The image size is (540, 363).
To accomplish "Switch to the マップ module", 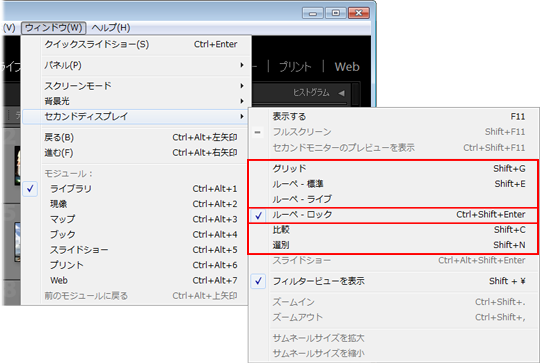I will [x=136, y=219].
